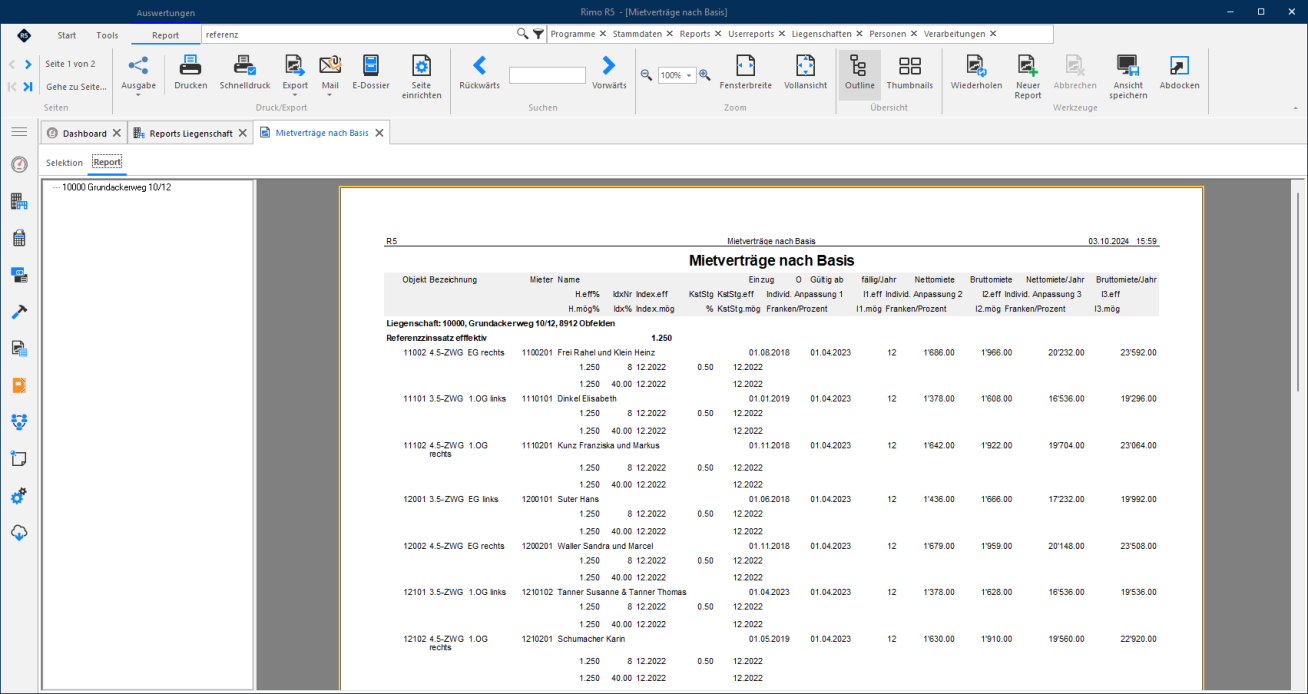The image size is (1308, 694).
Task: Select outline node 10000 Grundackerweg 10/12
Action: [x=116, y=187]
